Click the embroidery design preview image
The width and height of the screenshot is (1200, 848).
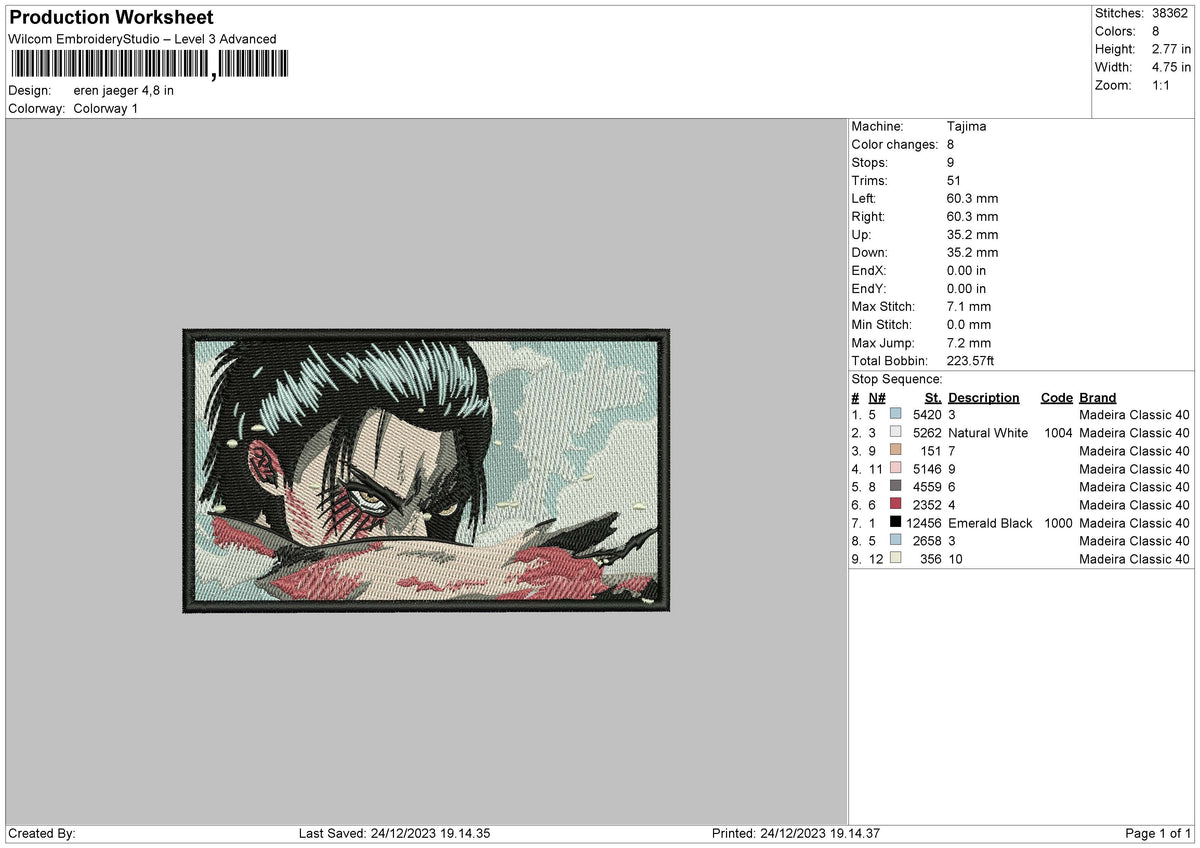pos(426,470)
